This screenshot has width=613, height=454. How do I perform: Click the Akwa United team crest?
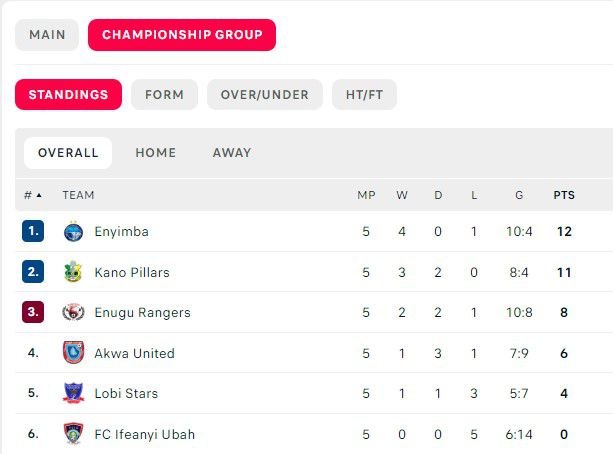click(73, 353)
